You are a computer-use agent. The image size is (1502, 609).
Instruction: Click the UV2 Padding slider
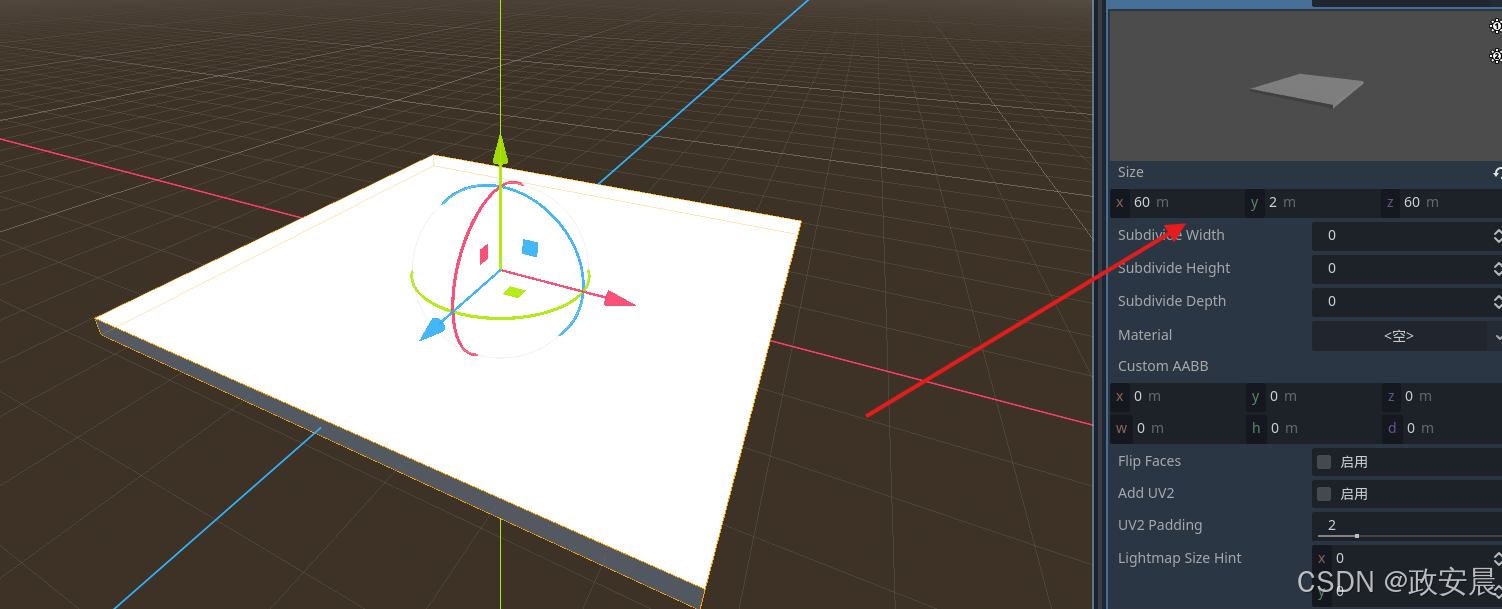coord(1407,536)
